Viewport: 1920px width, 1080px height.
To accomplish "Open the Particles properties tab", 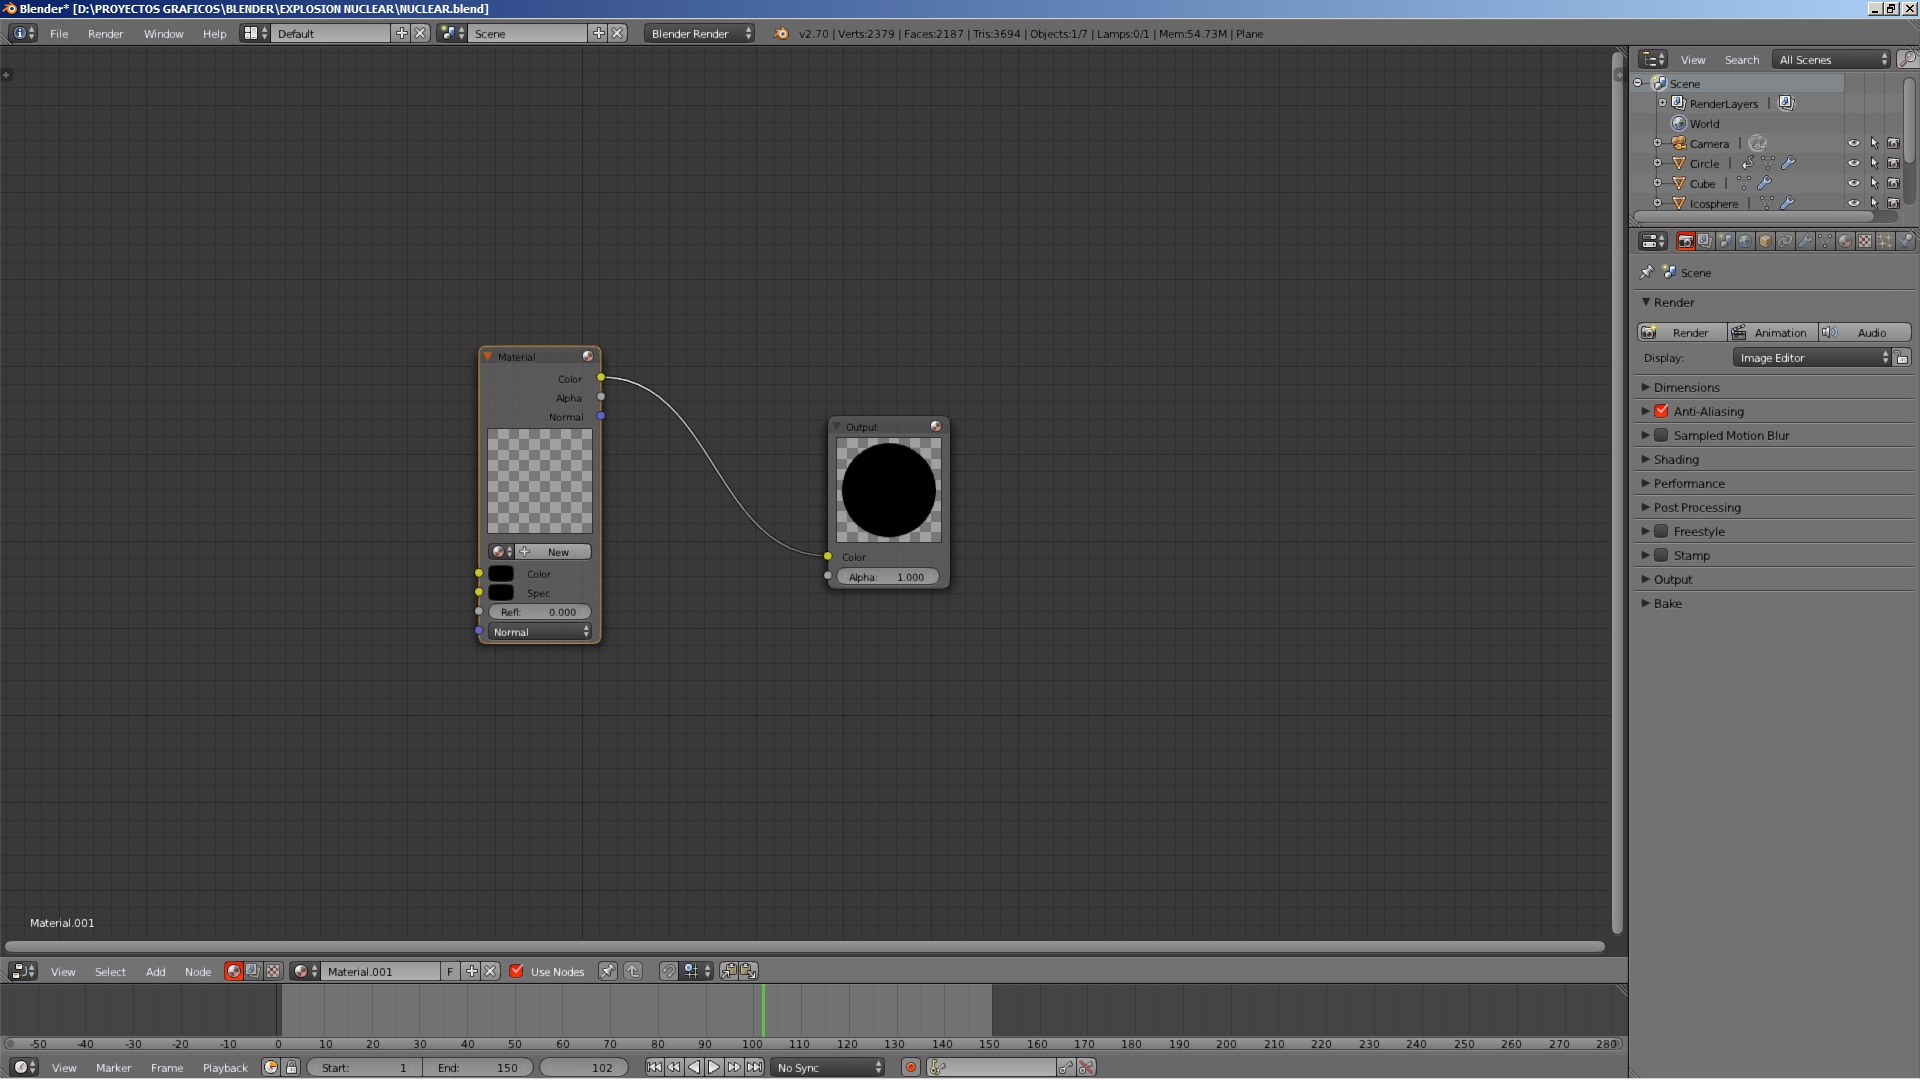I will (1885, 241).
